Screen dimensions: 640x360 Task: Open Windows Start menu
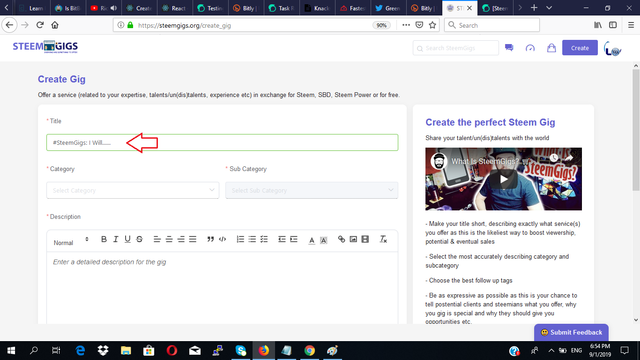pyautogui.click(x=11, y=351)
